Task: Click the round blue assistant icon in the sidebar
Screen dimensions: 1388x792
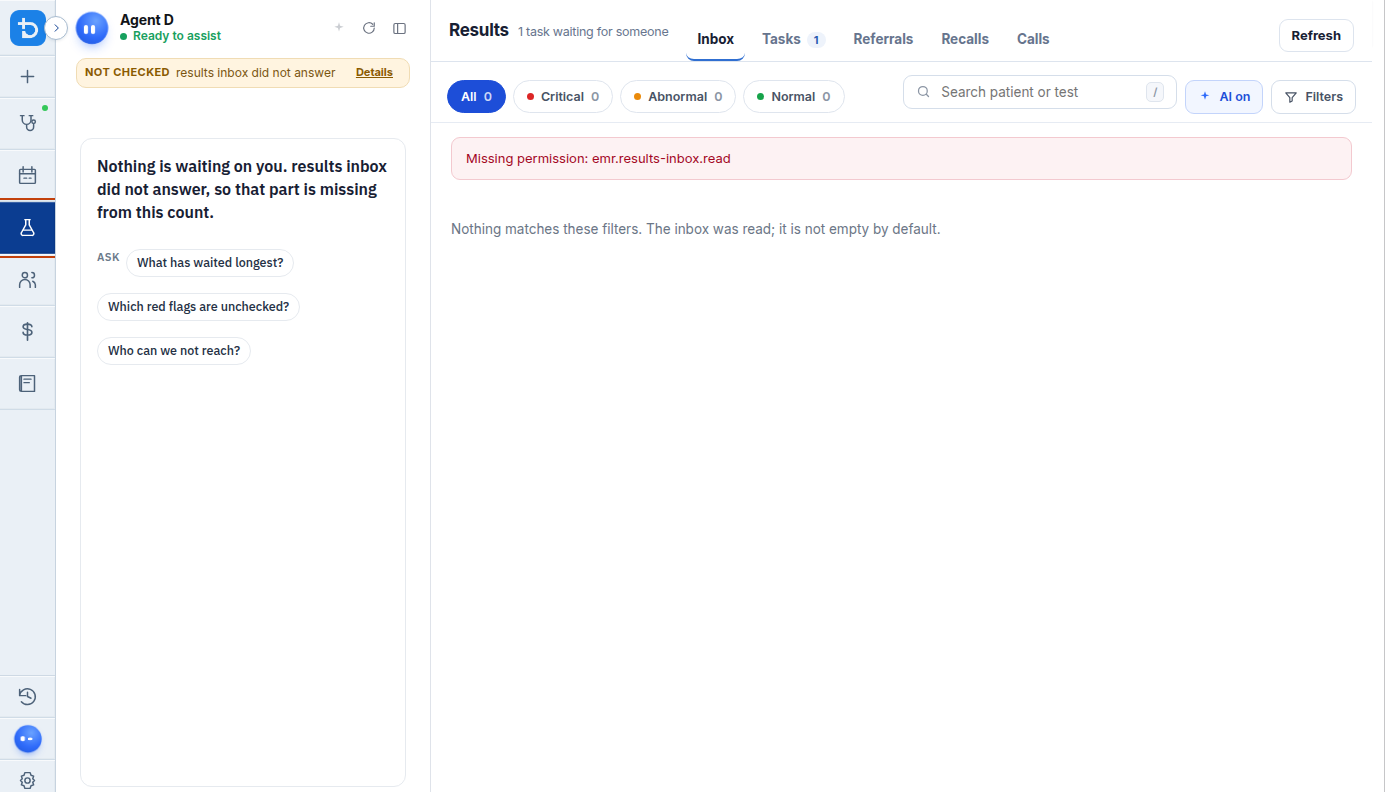Action: tap(27, 739)
